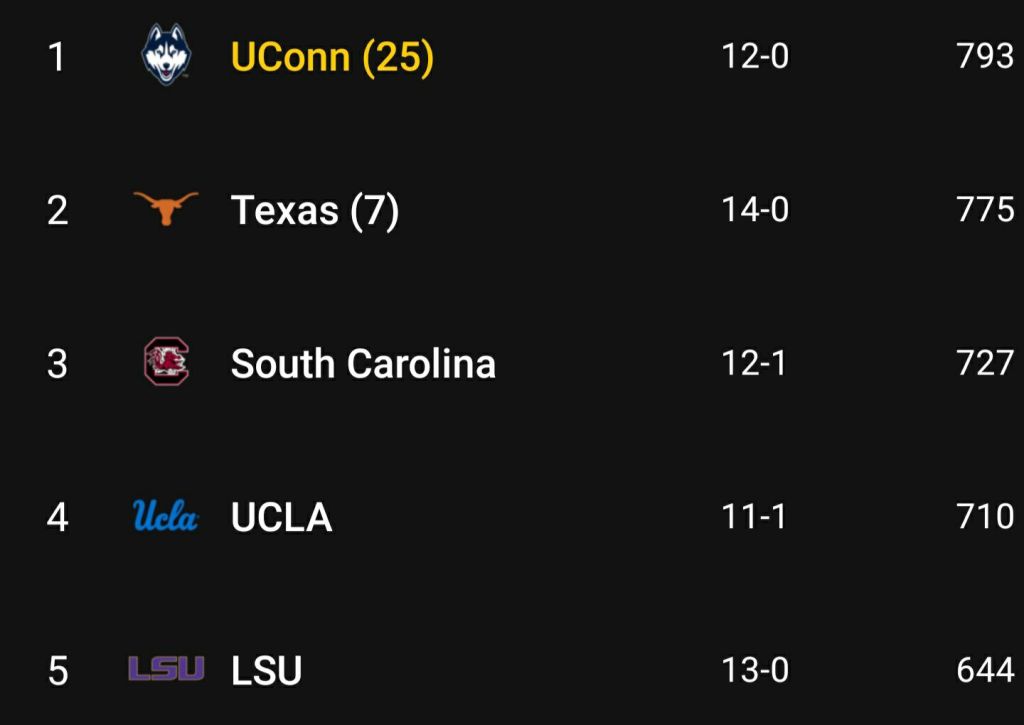Open the UCLA team name link
This screenshot has height=725, width=1024.
(281, 518)
